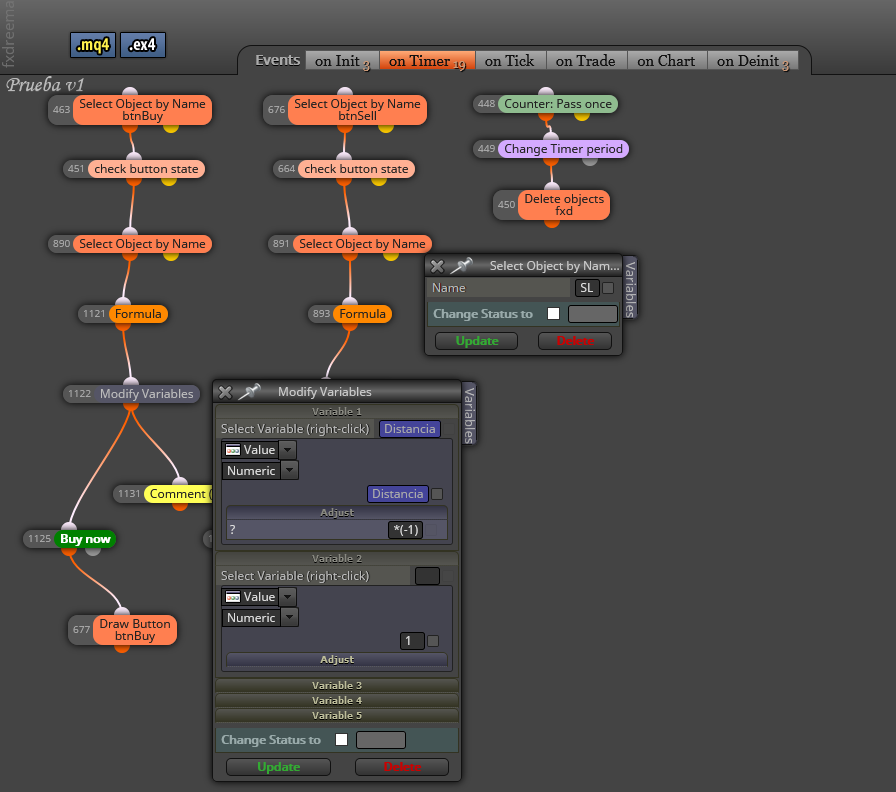
Task: Expand the Variable 2 Adjust section
Action: click(x=337, y=659)
